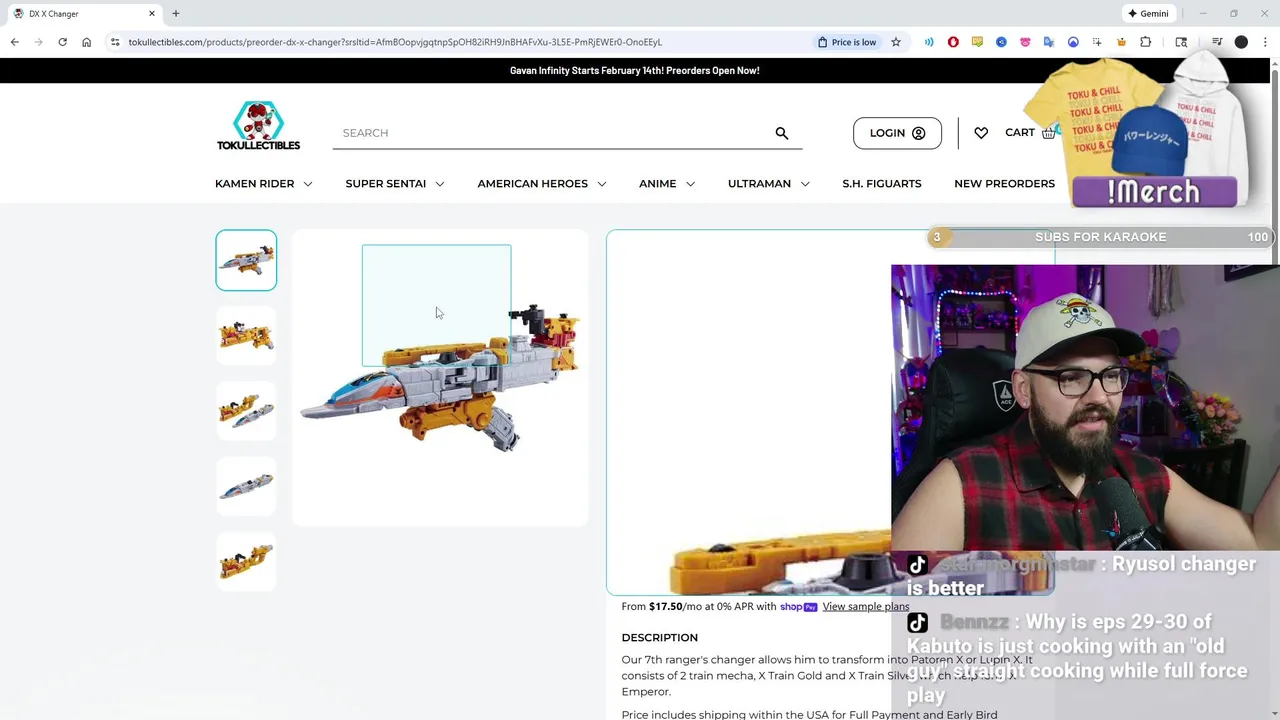Click the search tabs lens icon
The height and width of the screenshot is (720, 1280).
1181,42
